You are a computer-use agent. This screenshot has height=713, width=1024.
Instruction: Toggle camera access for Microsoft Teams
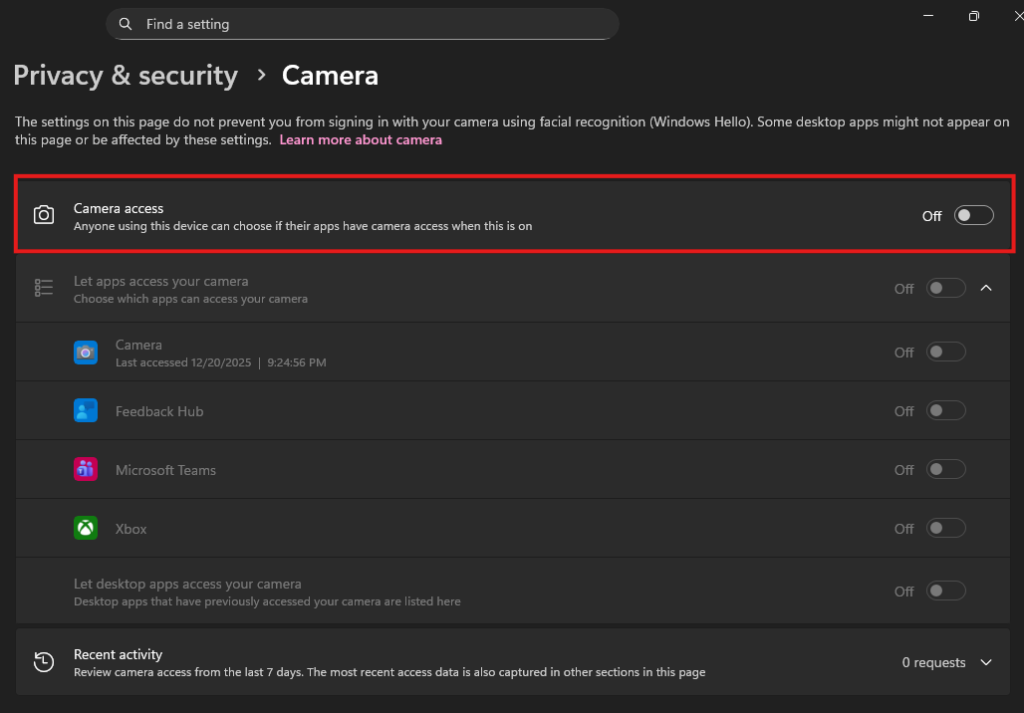pos(946,469)
